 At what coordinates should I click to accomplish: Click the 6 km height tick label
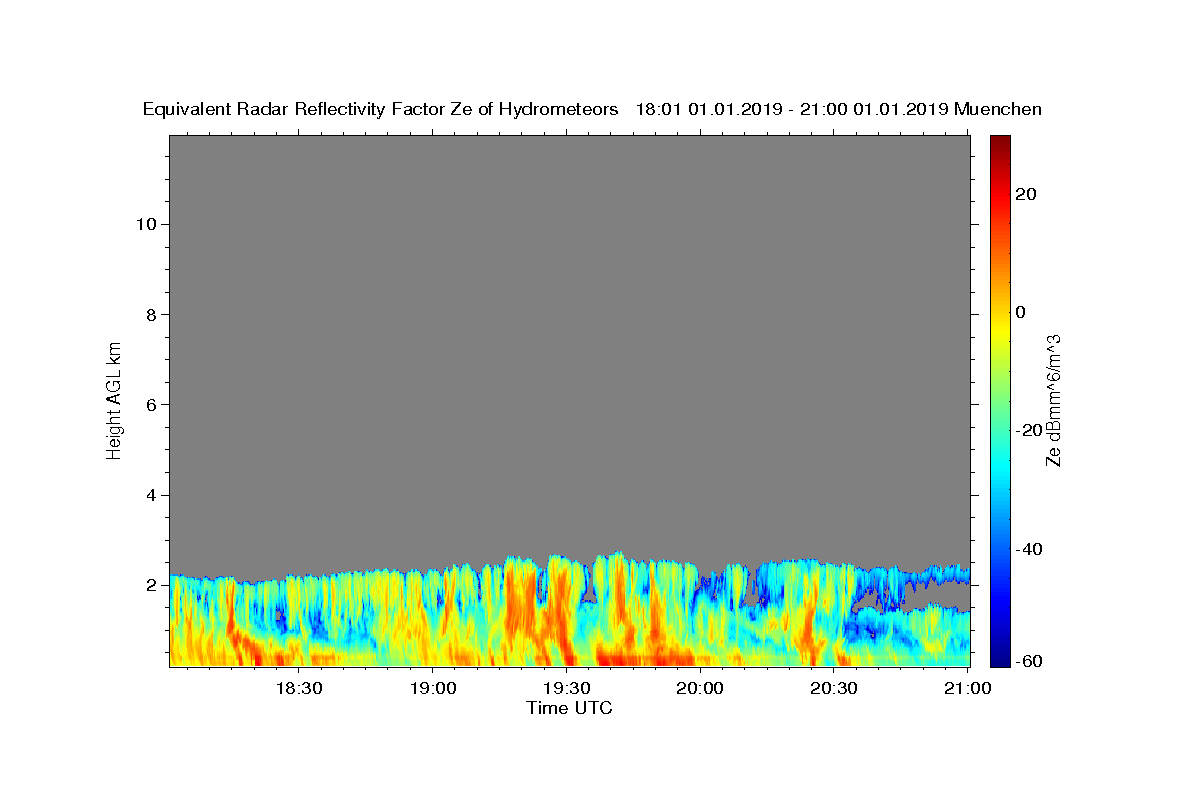click(150, 405)
